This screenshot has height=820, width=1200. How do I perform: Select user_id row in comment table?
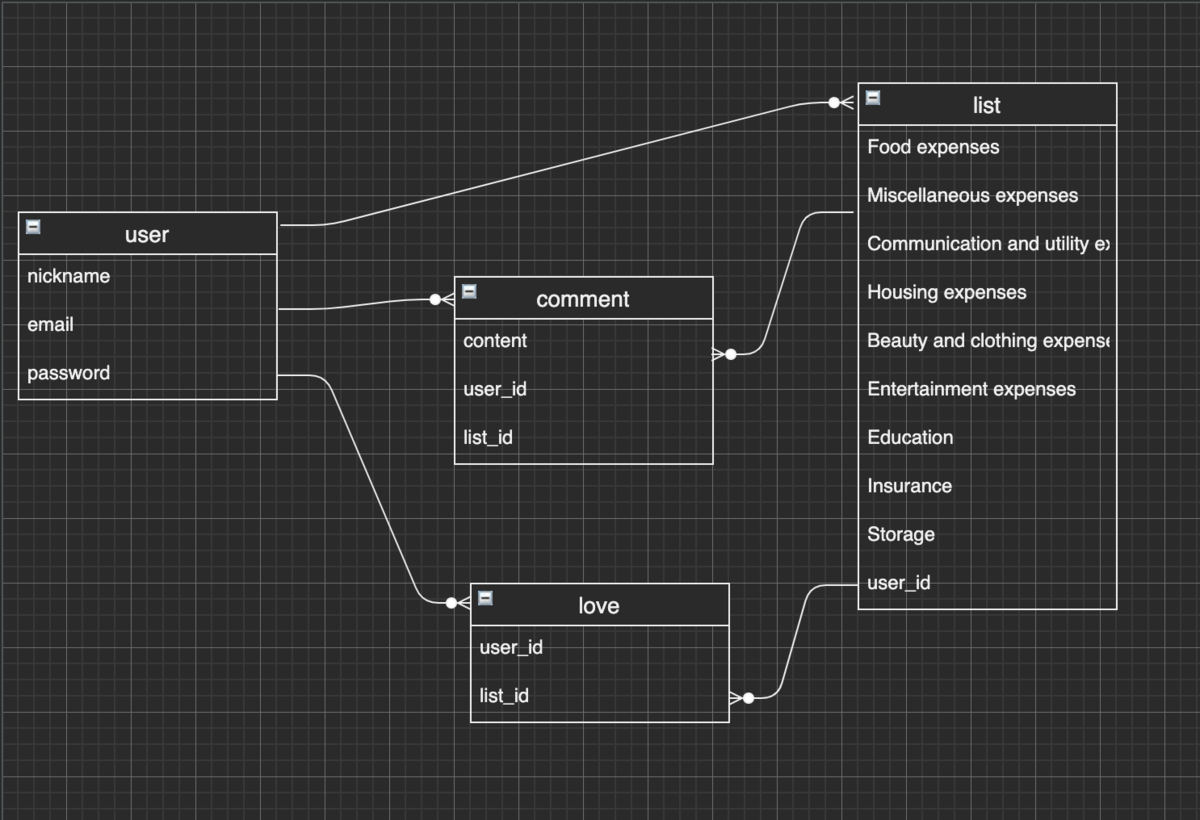(x=584, y=389)
